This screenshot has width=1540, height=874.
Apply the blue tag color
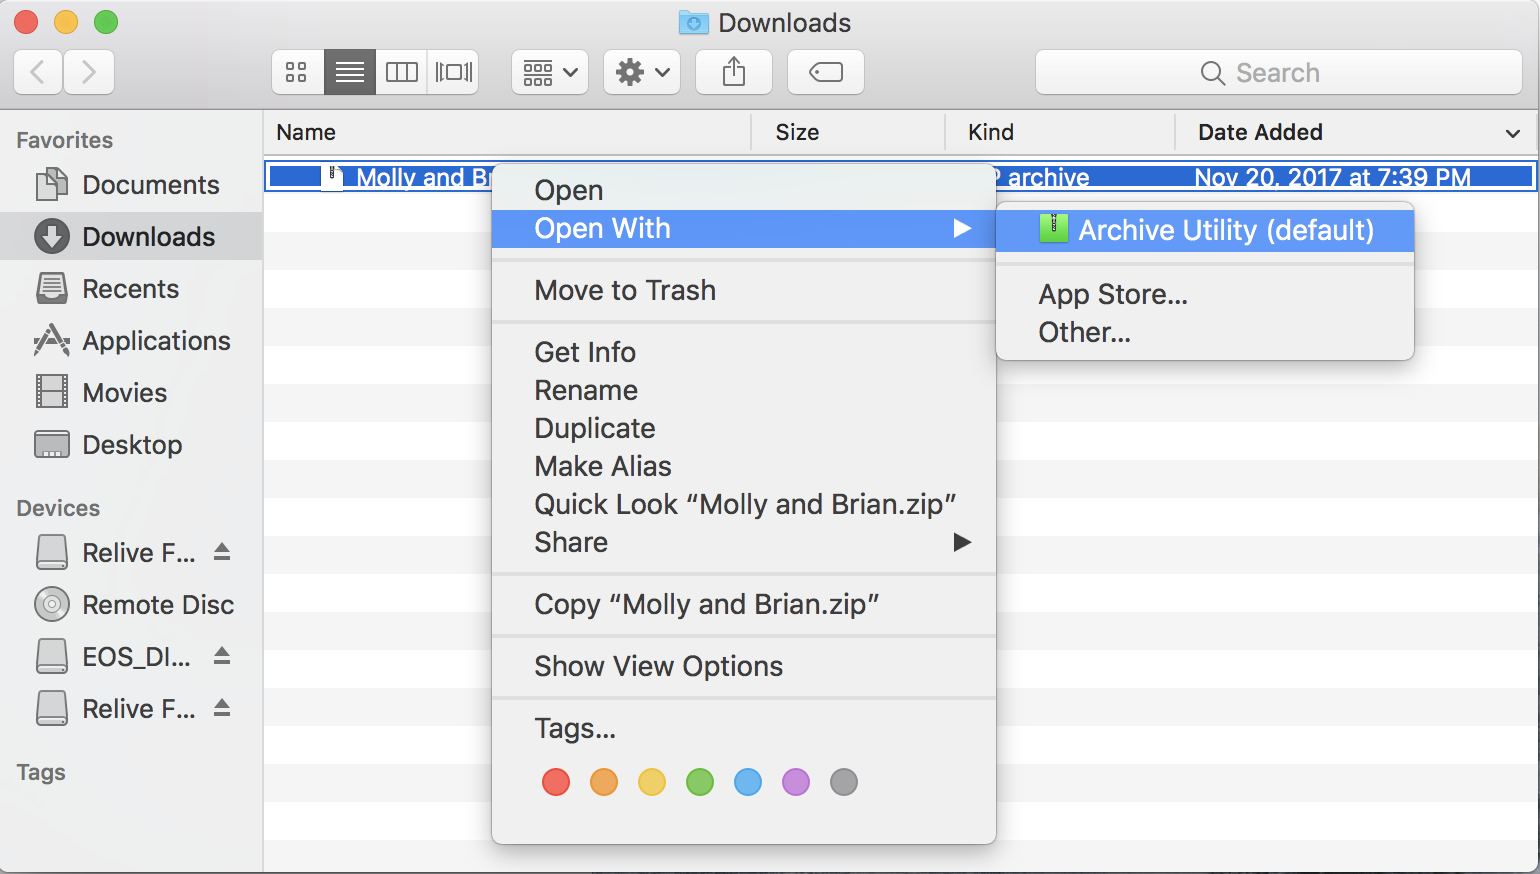point(748,782)
